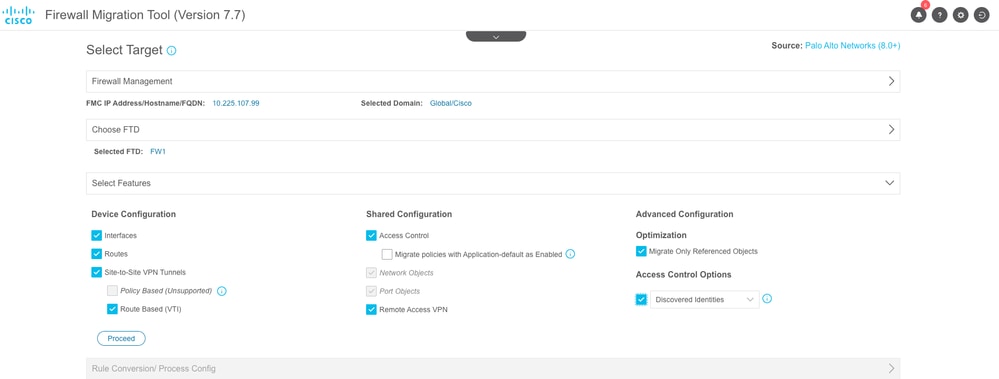Enable Migrate policies with Application-default checkbox
999x379 pixels.
coord(387,254)
